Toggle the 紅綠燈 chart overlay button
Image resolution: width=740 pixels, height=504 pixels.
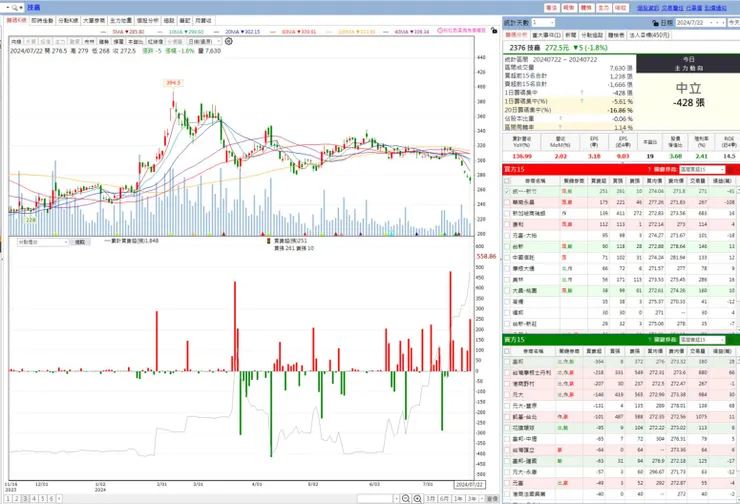click(x=155, y=42)
